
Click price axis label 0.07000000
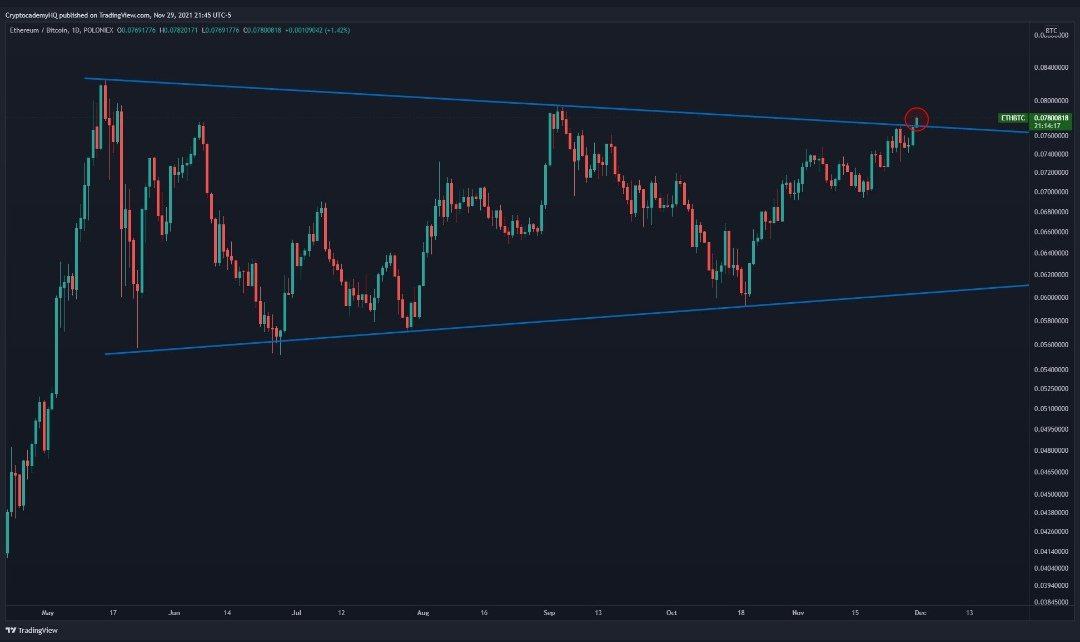point(1051,191)
